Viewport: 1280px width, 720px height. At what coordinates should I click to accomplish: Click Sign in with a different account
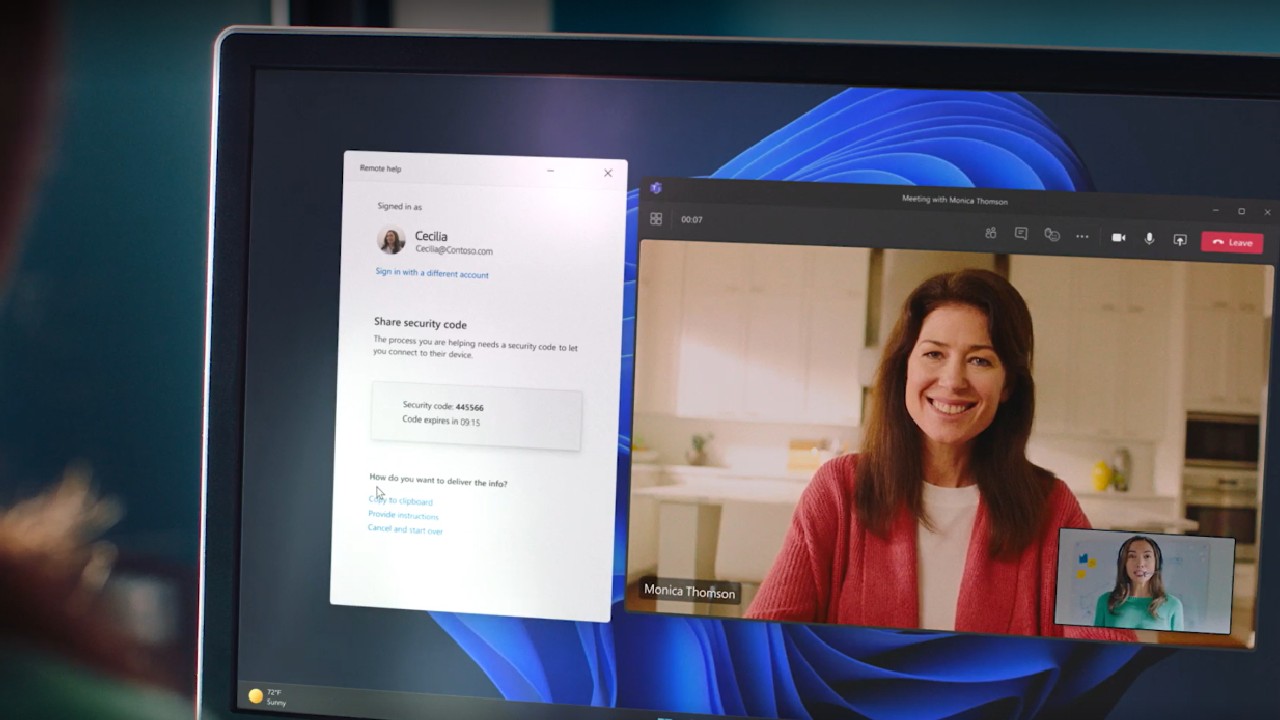pos(432,273)
